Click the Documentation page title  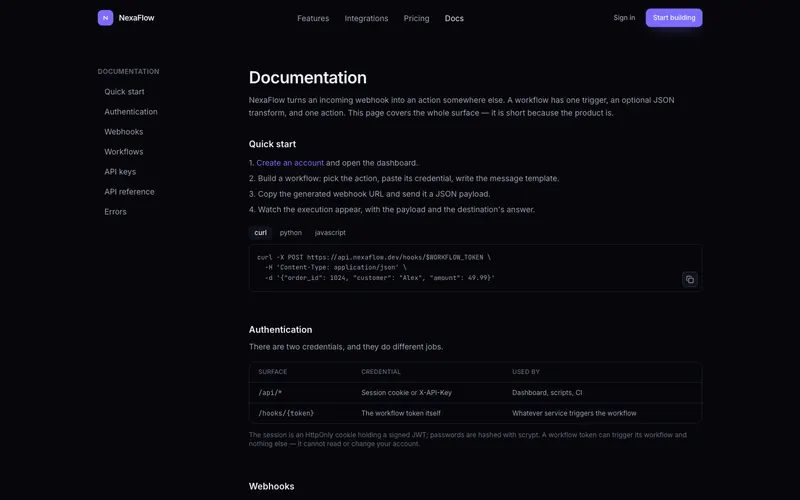click(308, 78)
